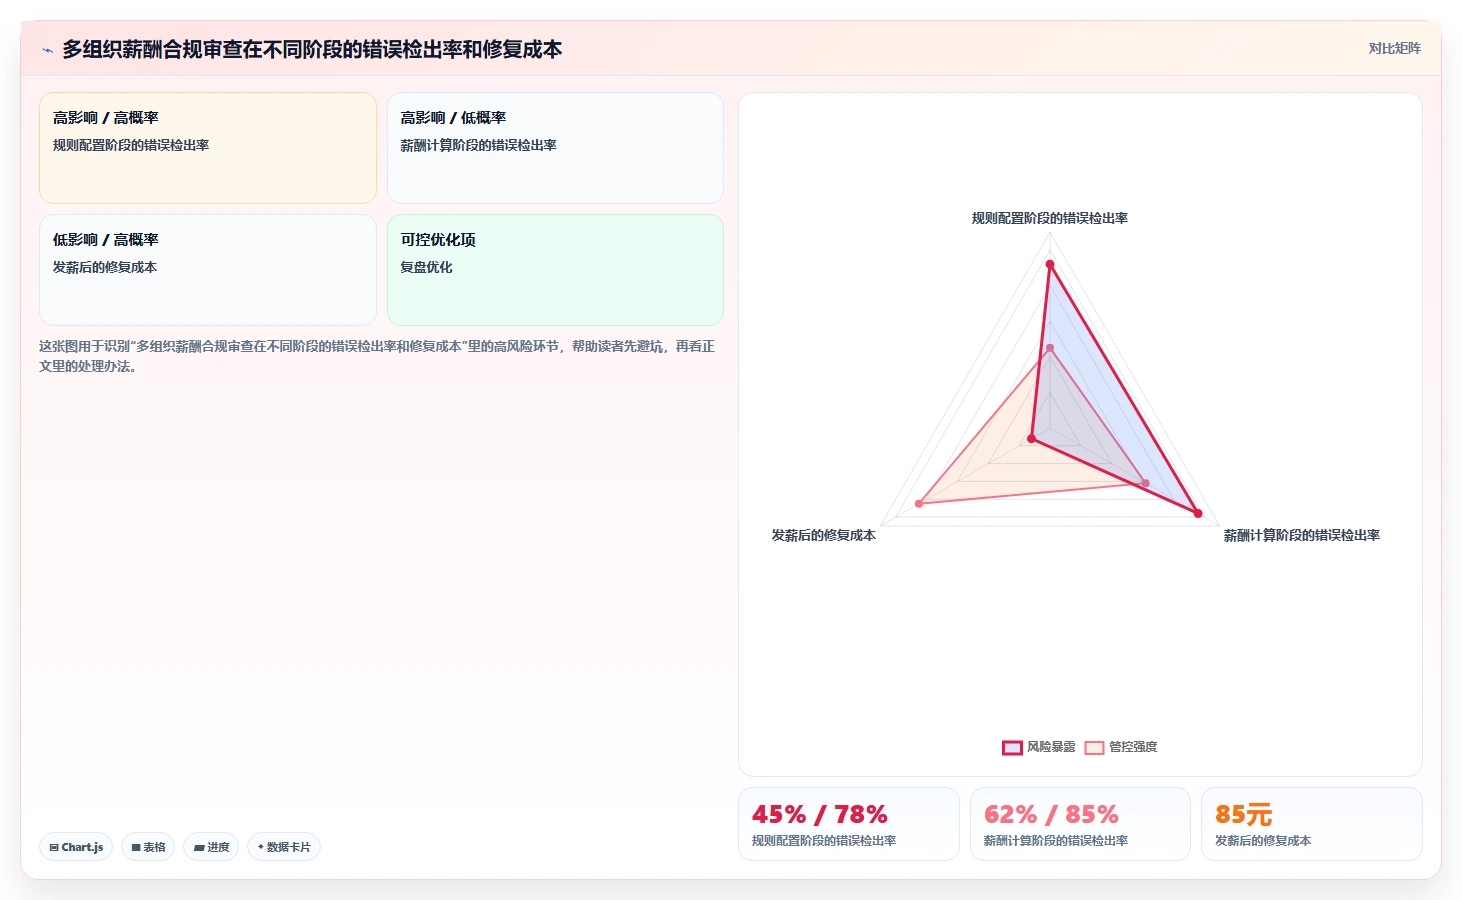This screenshot has width=1462, height=900.
Task: Click the 风险暴露 data point on top axis
Action: [1050, 264]
